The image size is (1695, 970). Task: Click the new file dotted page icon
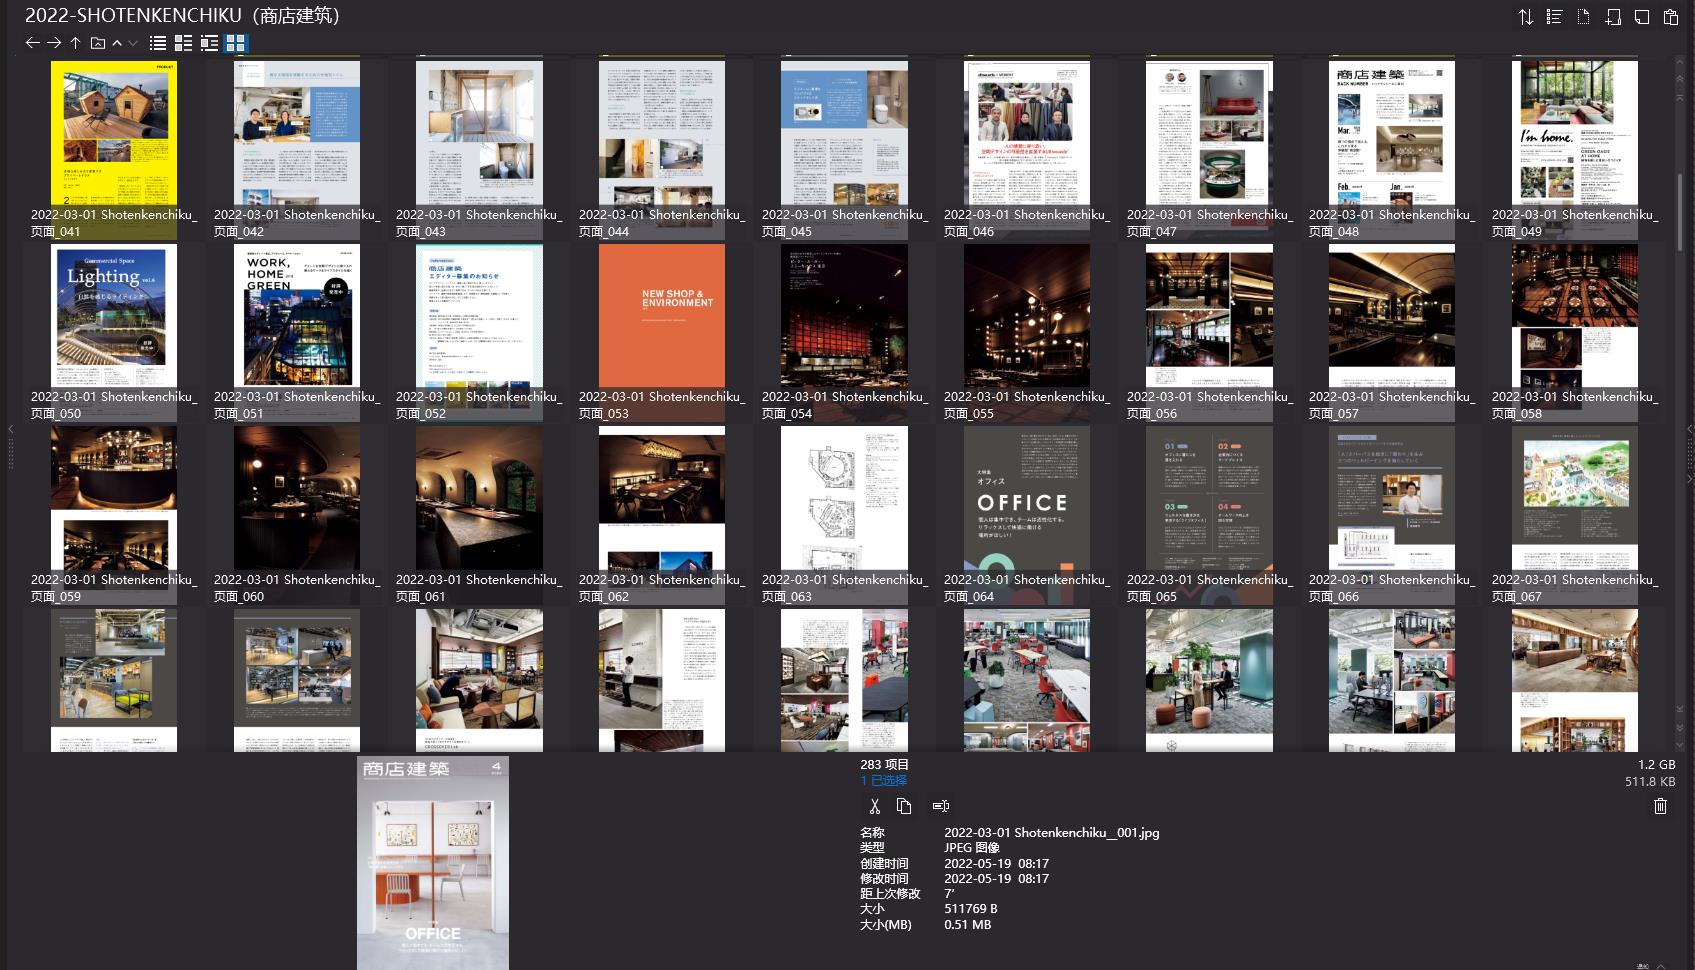(x=1583, y=17)
